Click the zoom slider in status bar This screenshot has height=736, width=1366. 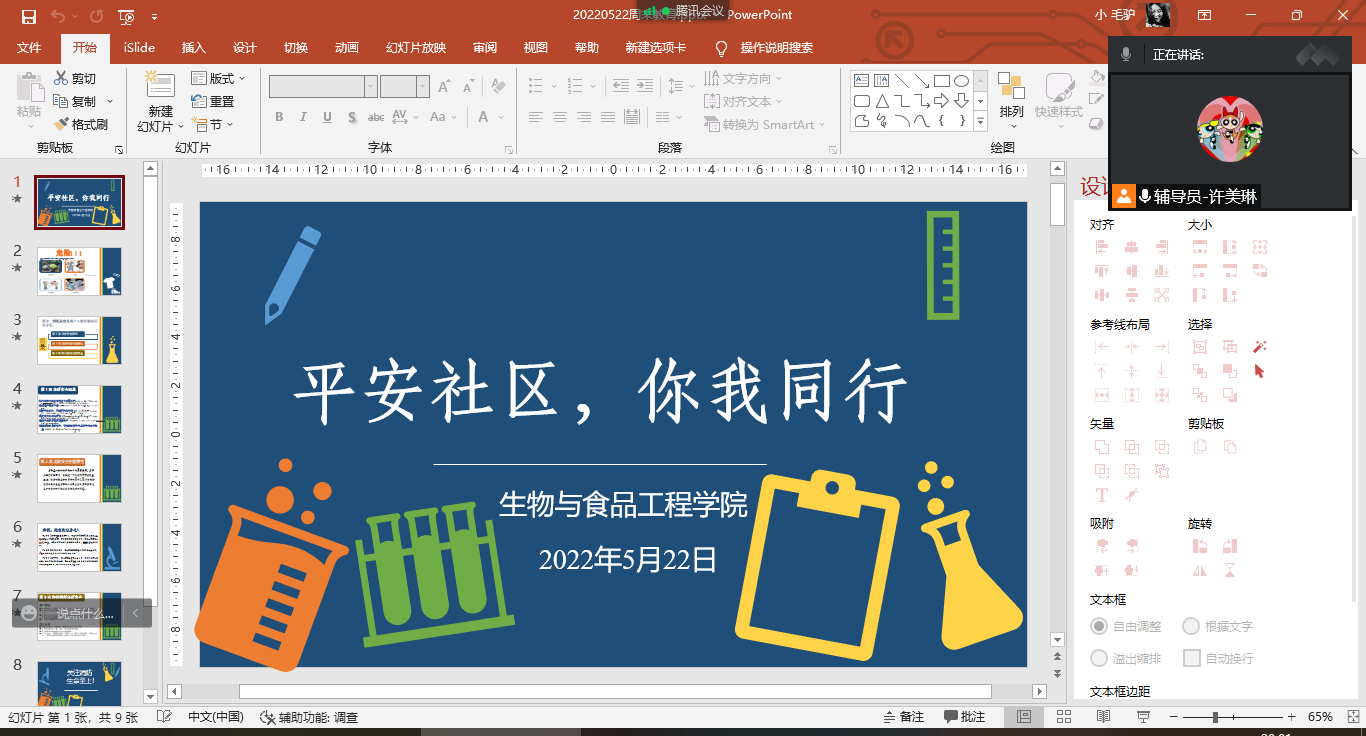pos(1215,717)
